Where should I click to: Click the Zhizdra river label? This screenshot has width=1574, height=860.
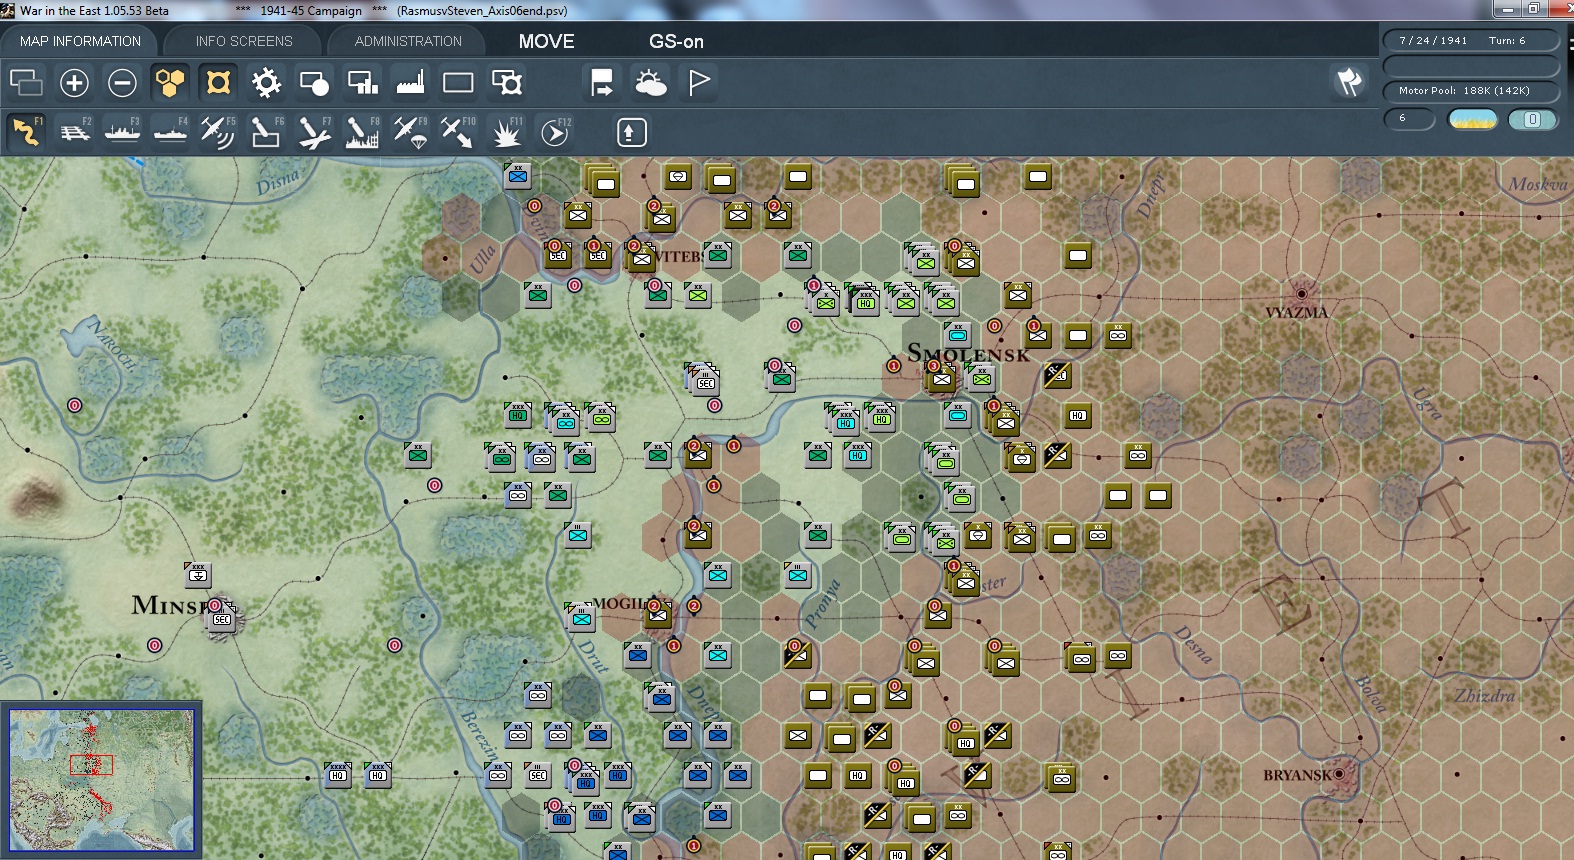coord(1484,695)
